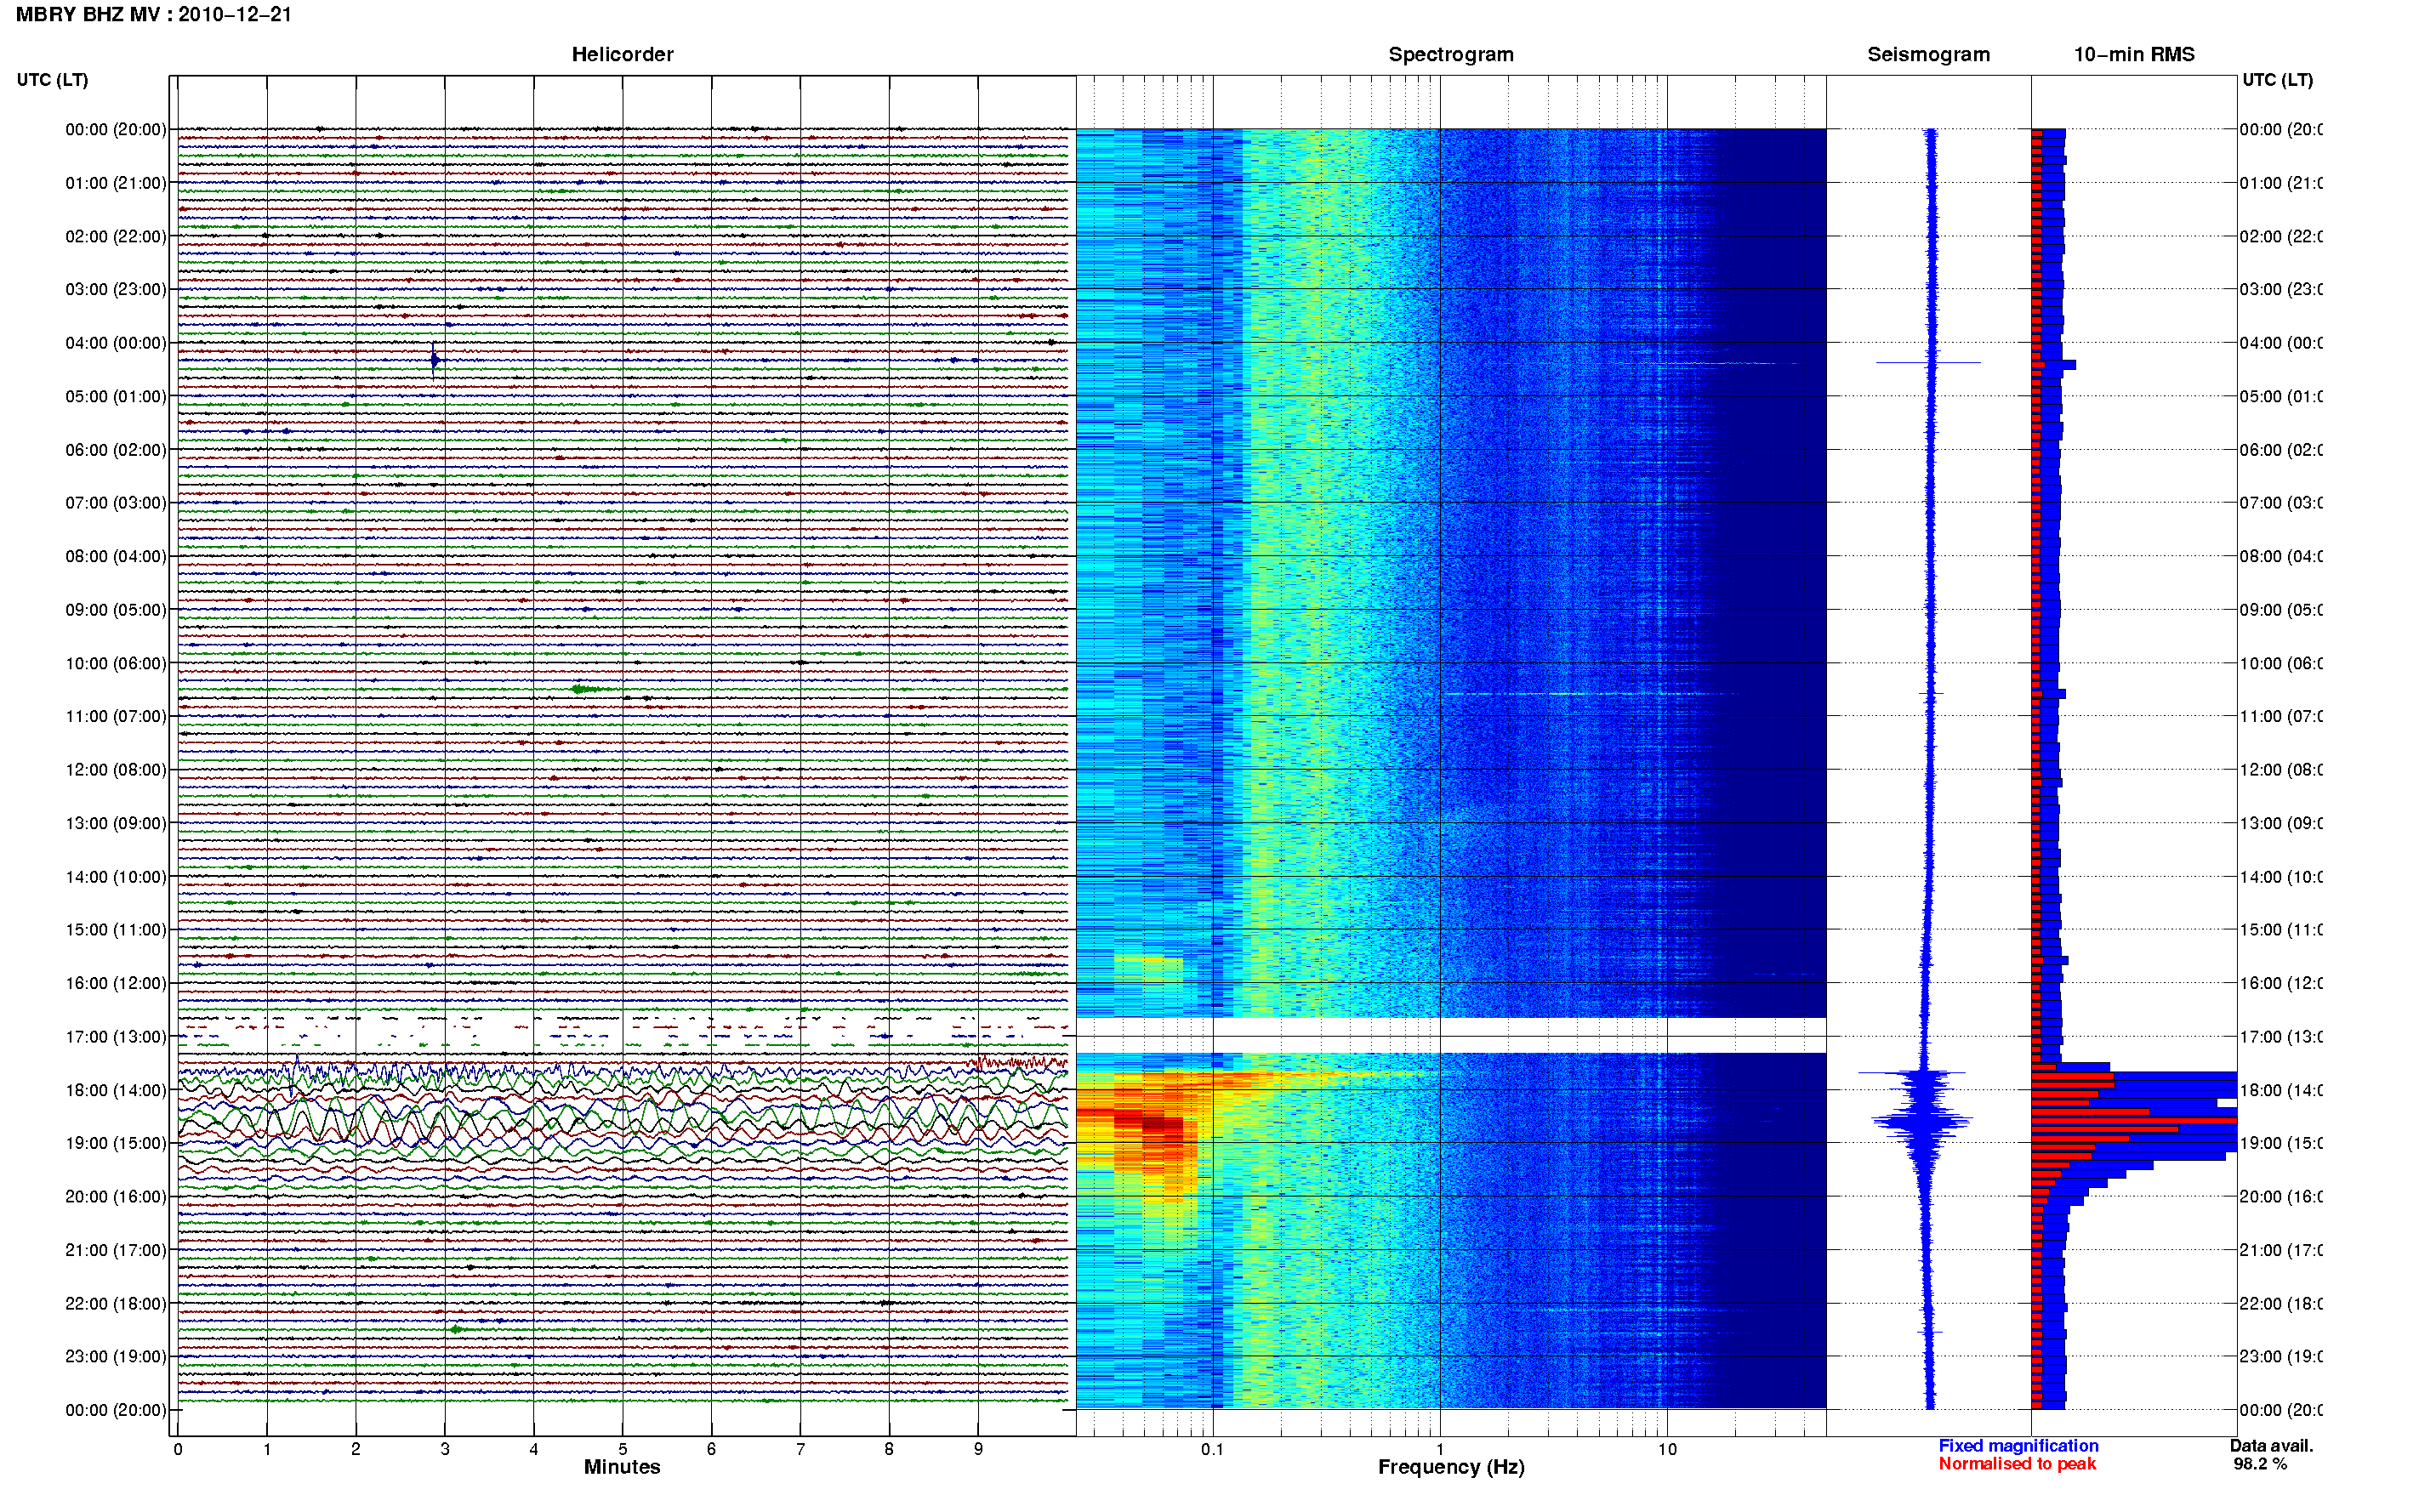The image size is (2419, 1512).
Task: Click the blue "Fixed magnification" legend text
Action: point(2018,1445)
